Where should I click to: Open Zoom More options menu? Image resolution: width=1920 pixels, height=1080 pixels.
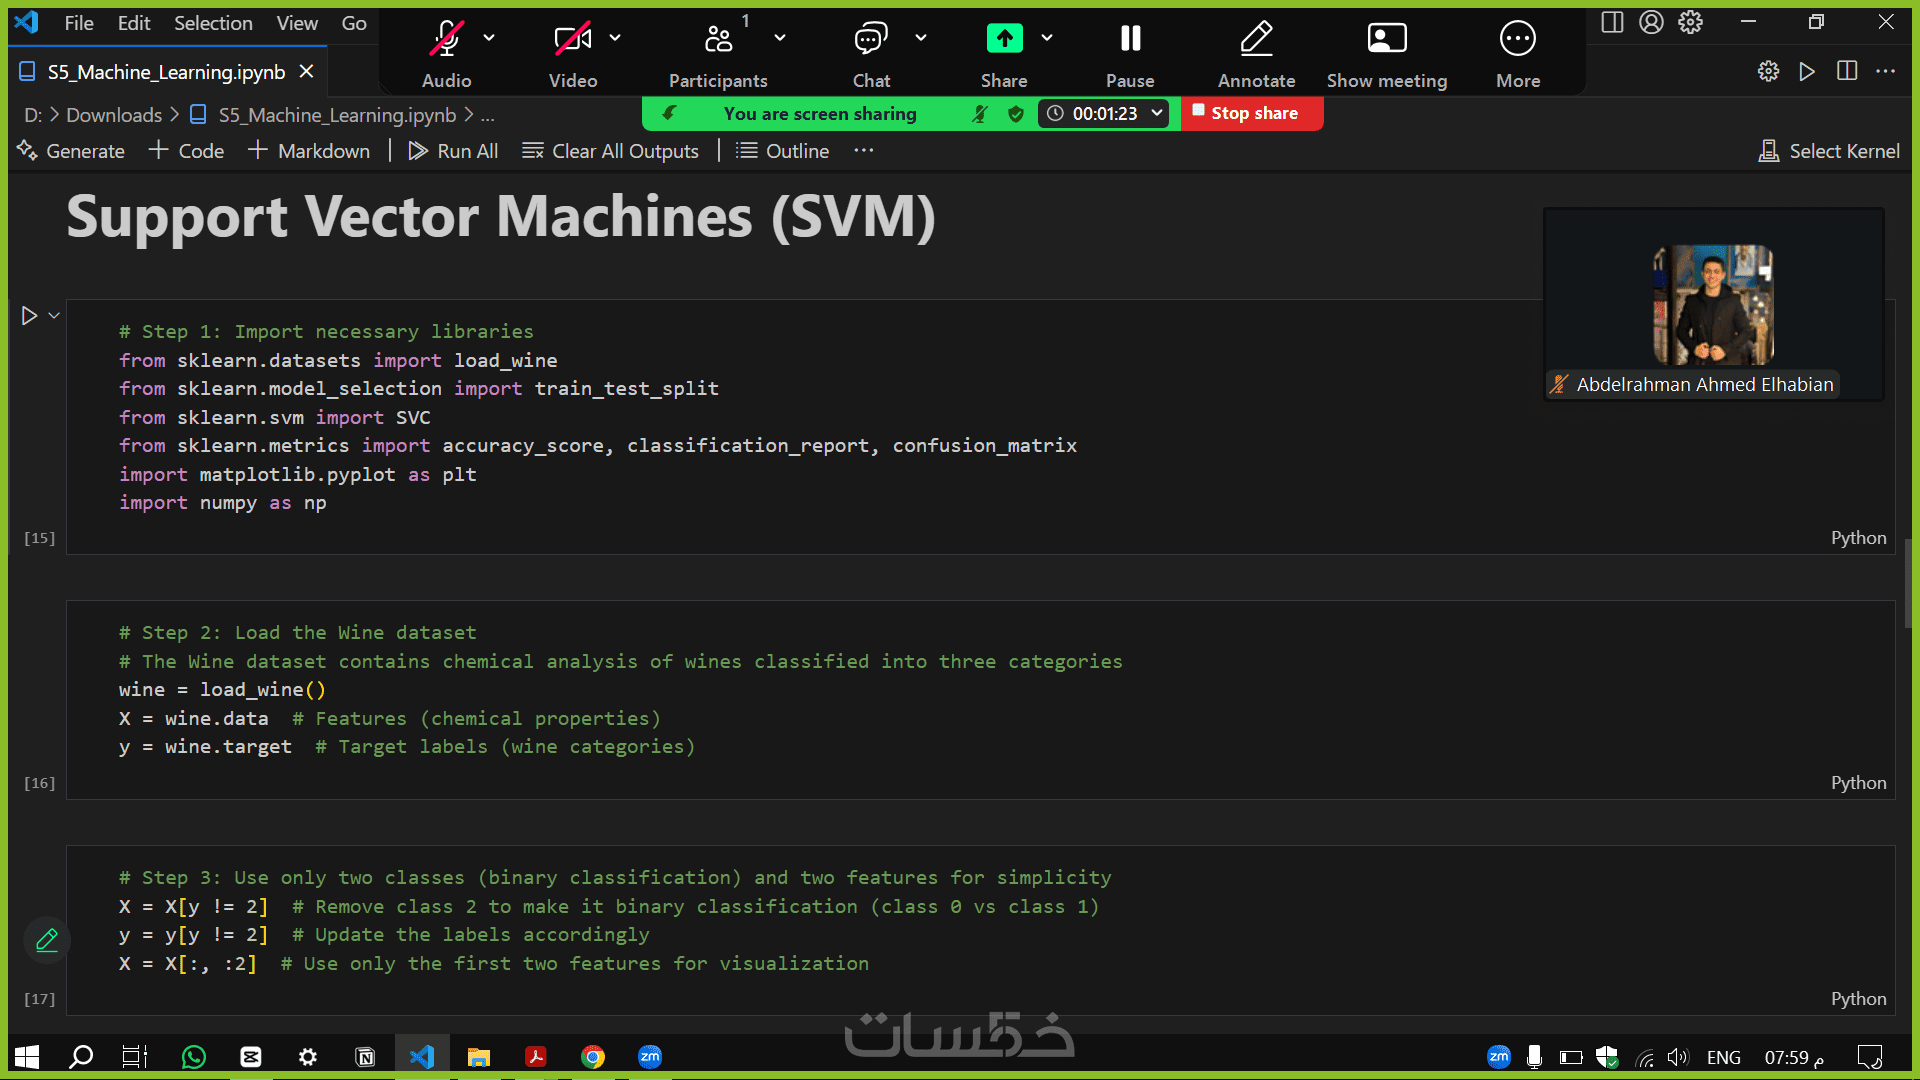1517,40
